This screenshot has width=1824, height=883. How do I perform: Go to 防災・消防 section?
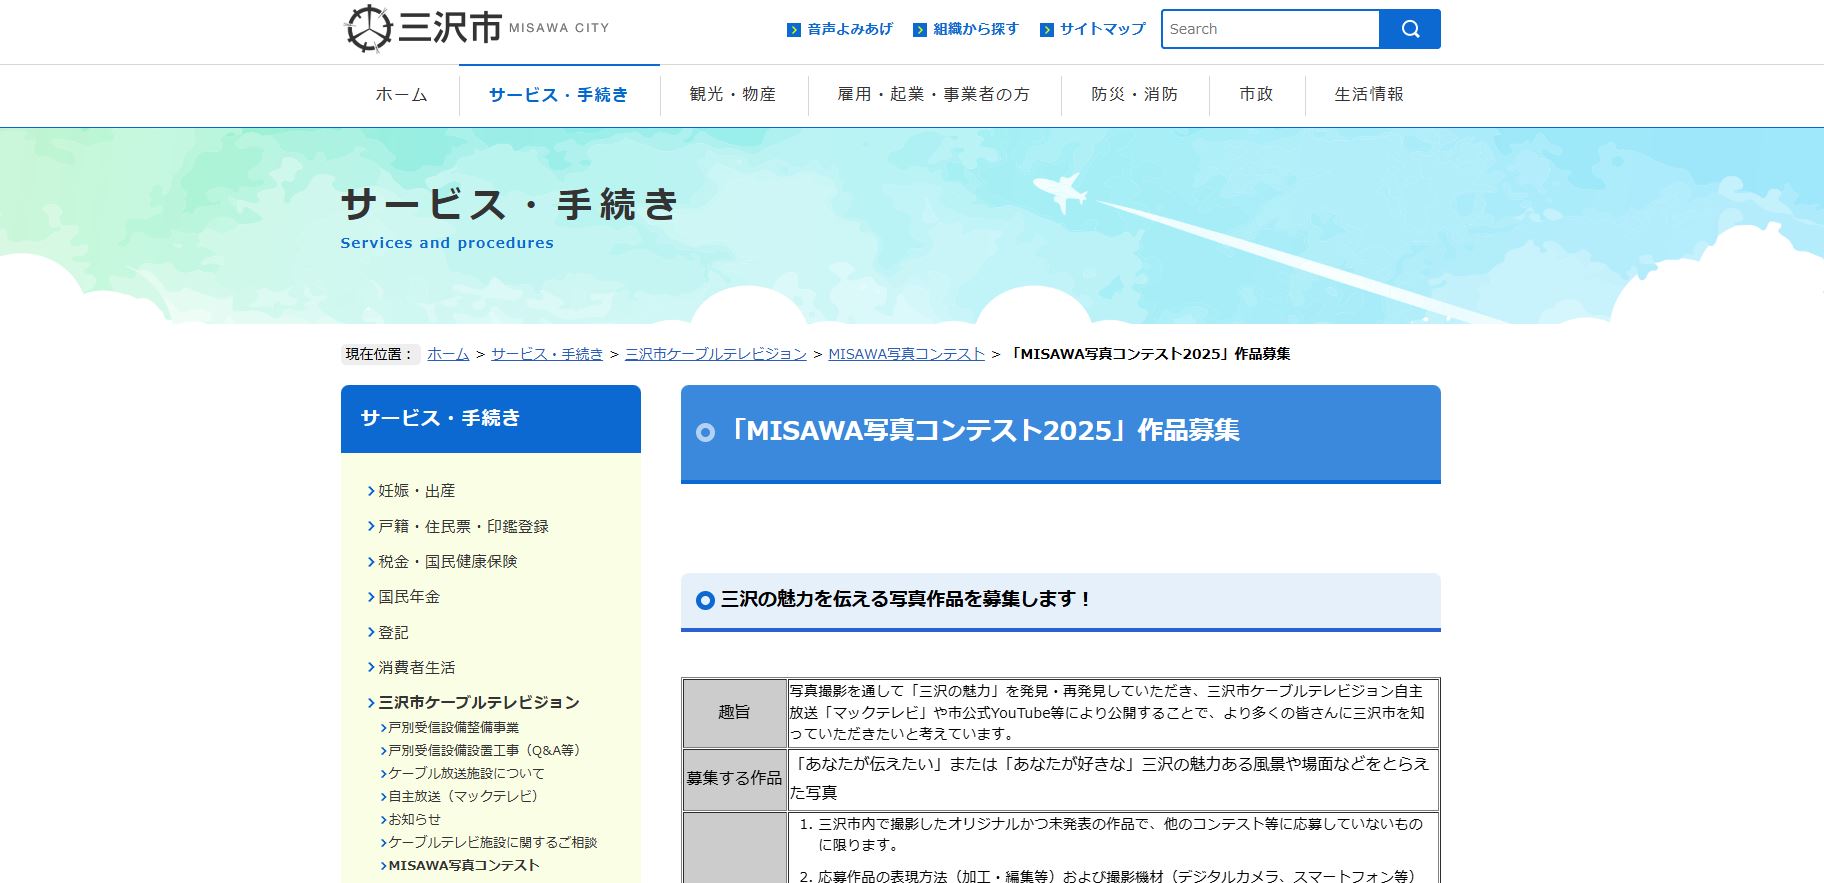1134,94
